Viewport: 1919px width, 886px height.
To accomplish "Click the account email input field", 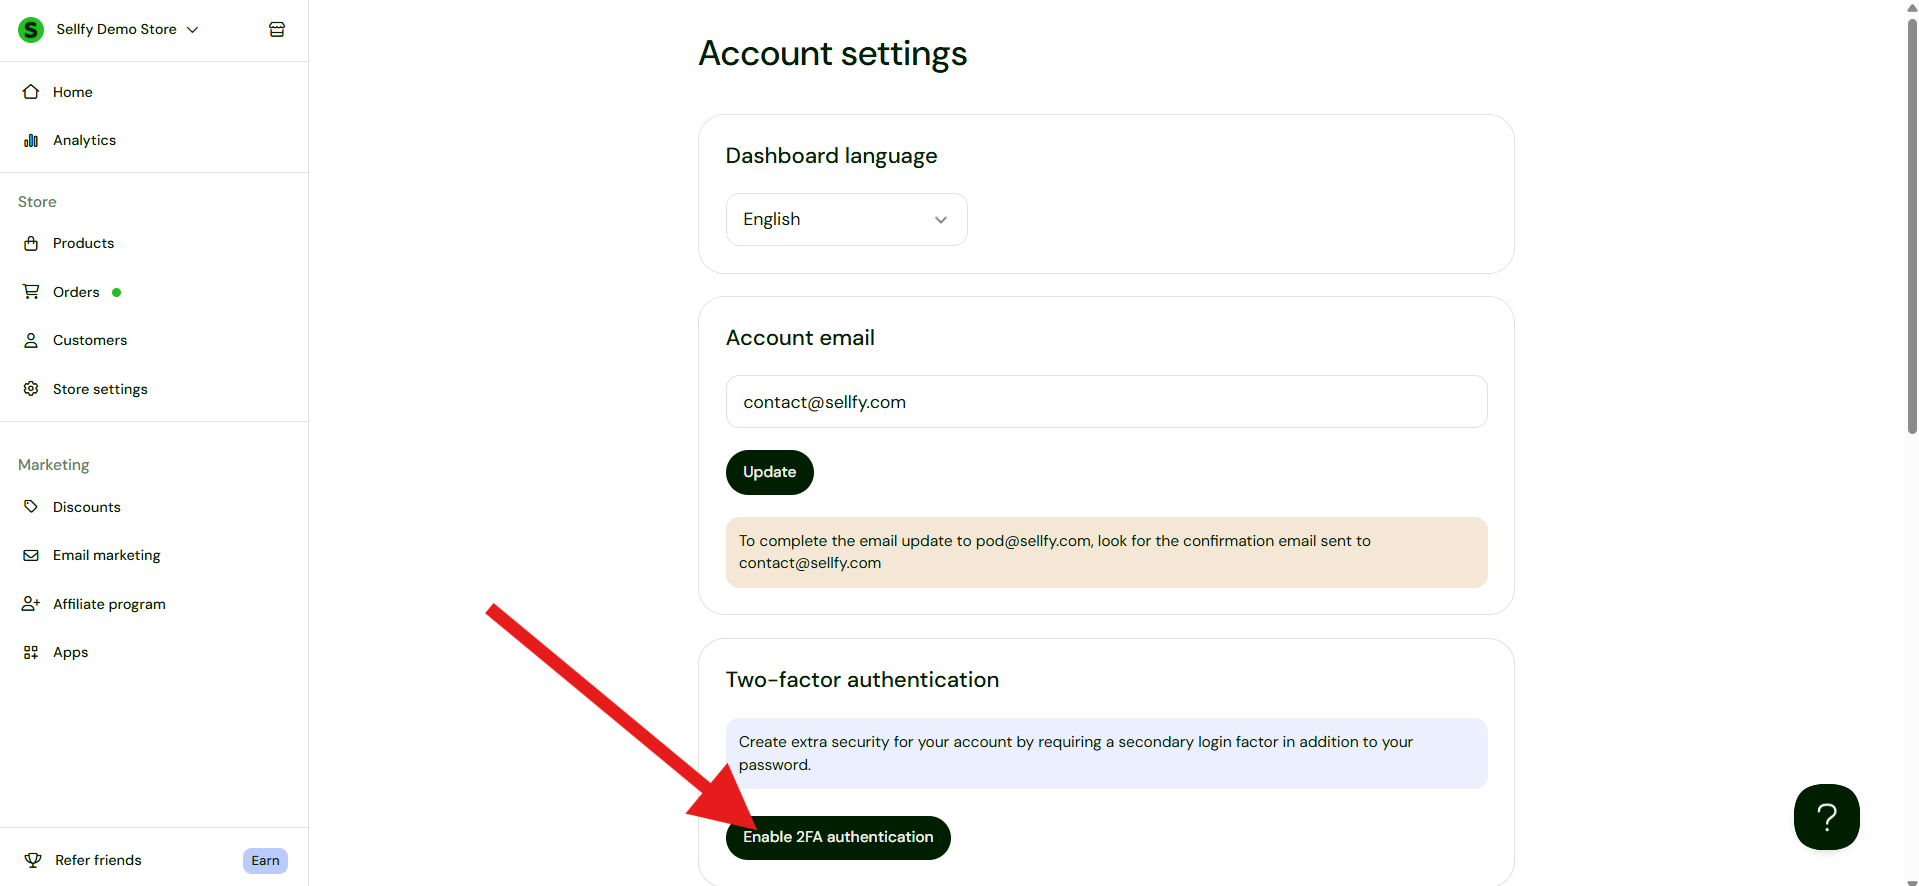I will click(x=1106, y=402).
